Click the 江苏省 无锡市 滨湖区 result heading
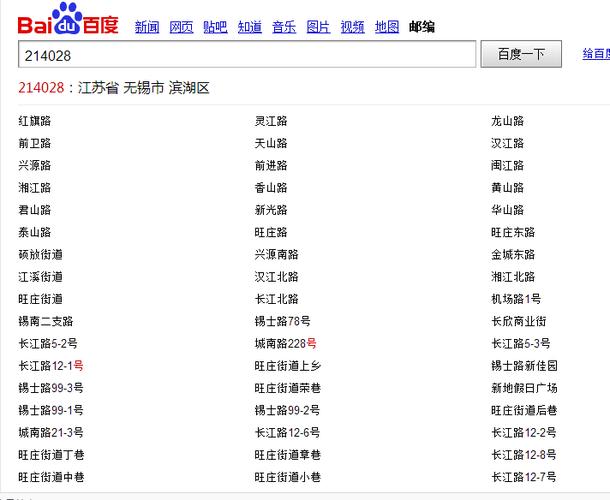 (x=144, y=88)
